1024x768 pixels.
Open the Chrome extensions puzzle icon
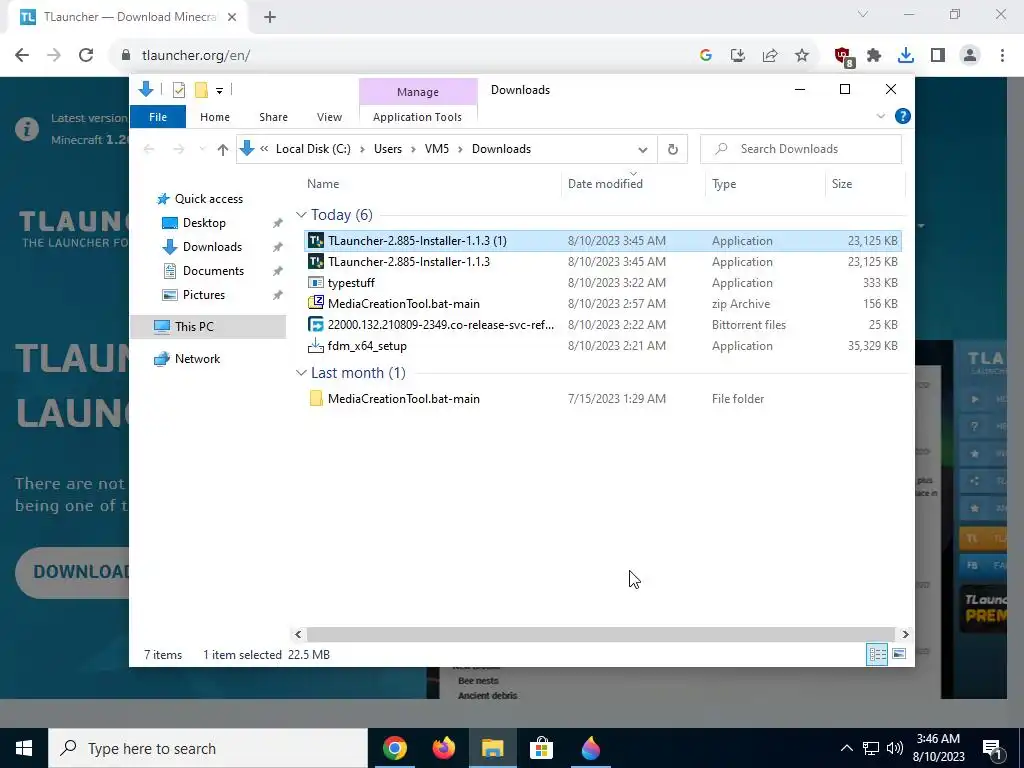coord(874,56)
